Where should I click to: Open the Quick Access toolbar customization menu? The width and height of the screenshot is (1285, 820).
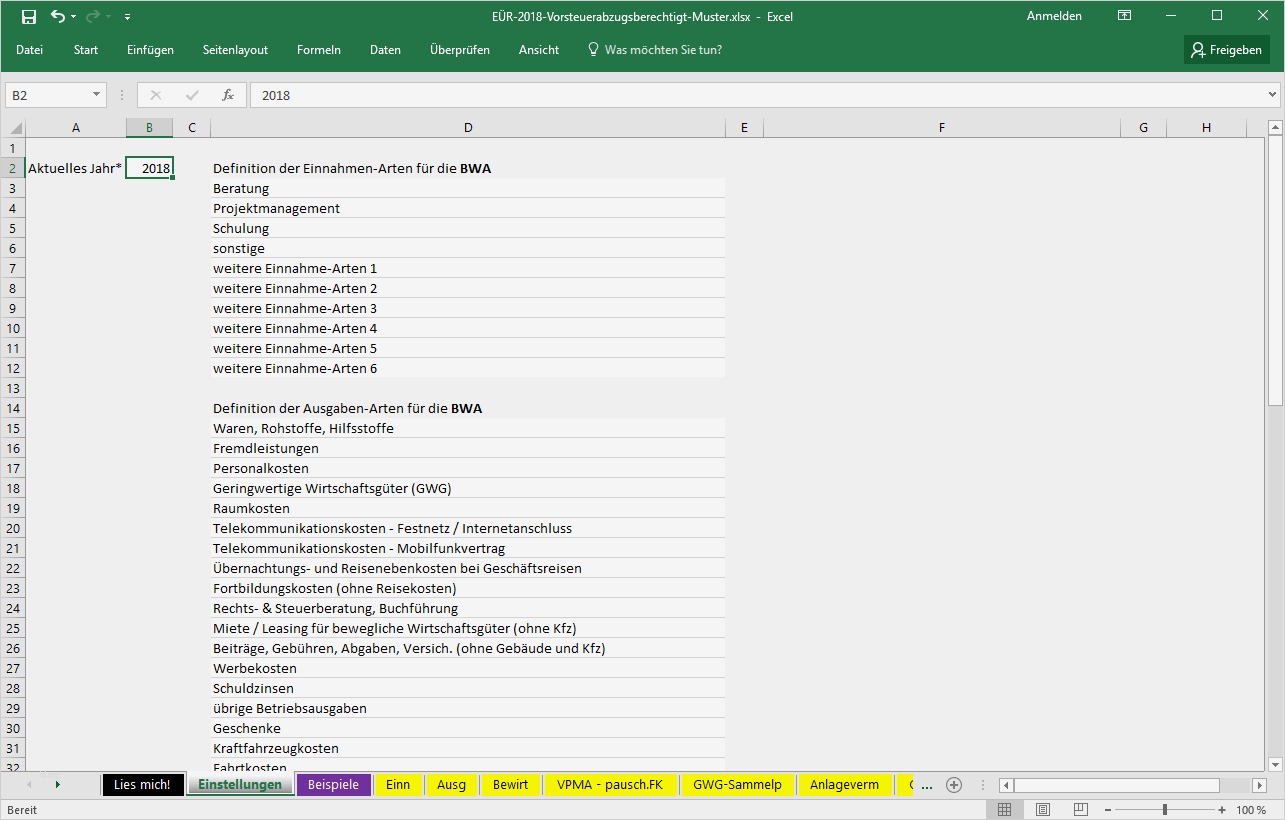[126, 16]
